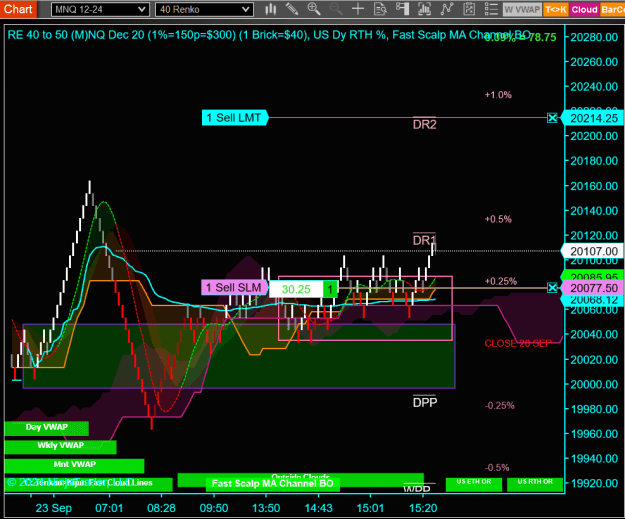Open the 40 Renko interval dropdown

click(x=204, y=9)
